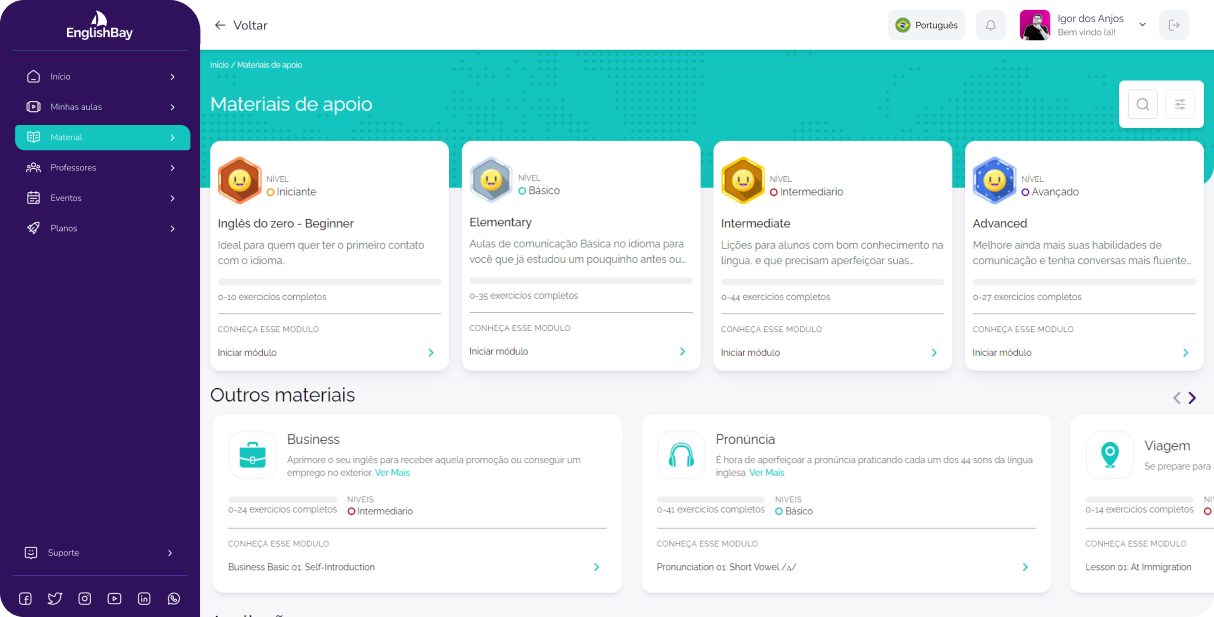This screenshot has height=617, width=1214.
Task: Click the Intermediate module progress bar
Action: [832, 283]
